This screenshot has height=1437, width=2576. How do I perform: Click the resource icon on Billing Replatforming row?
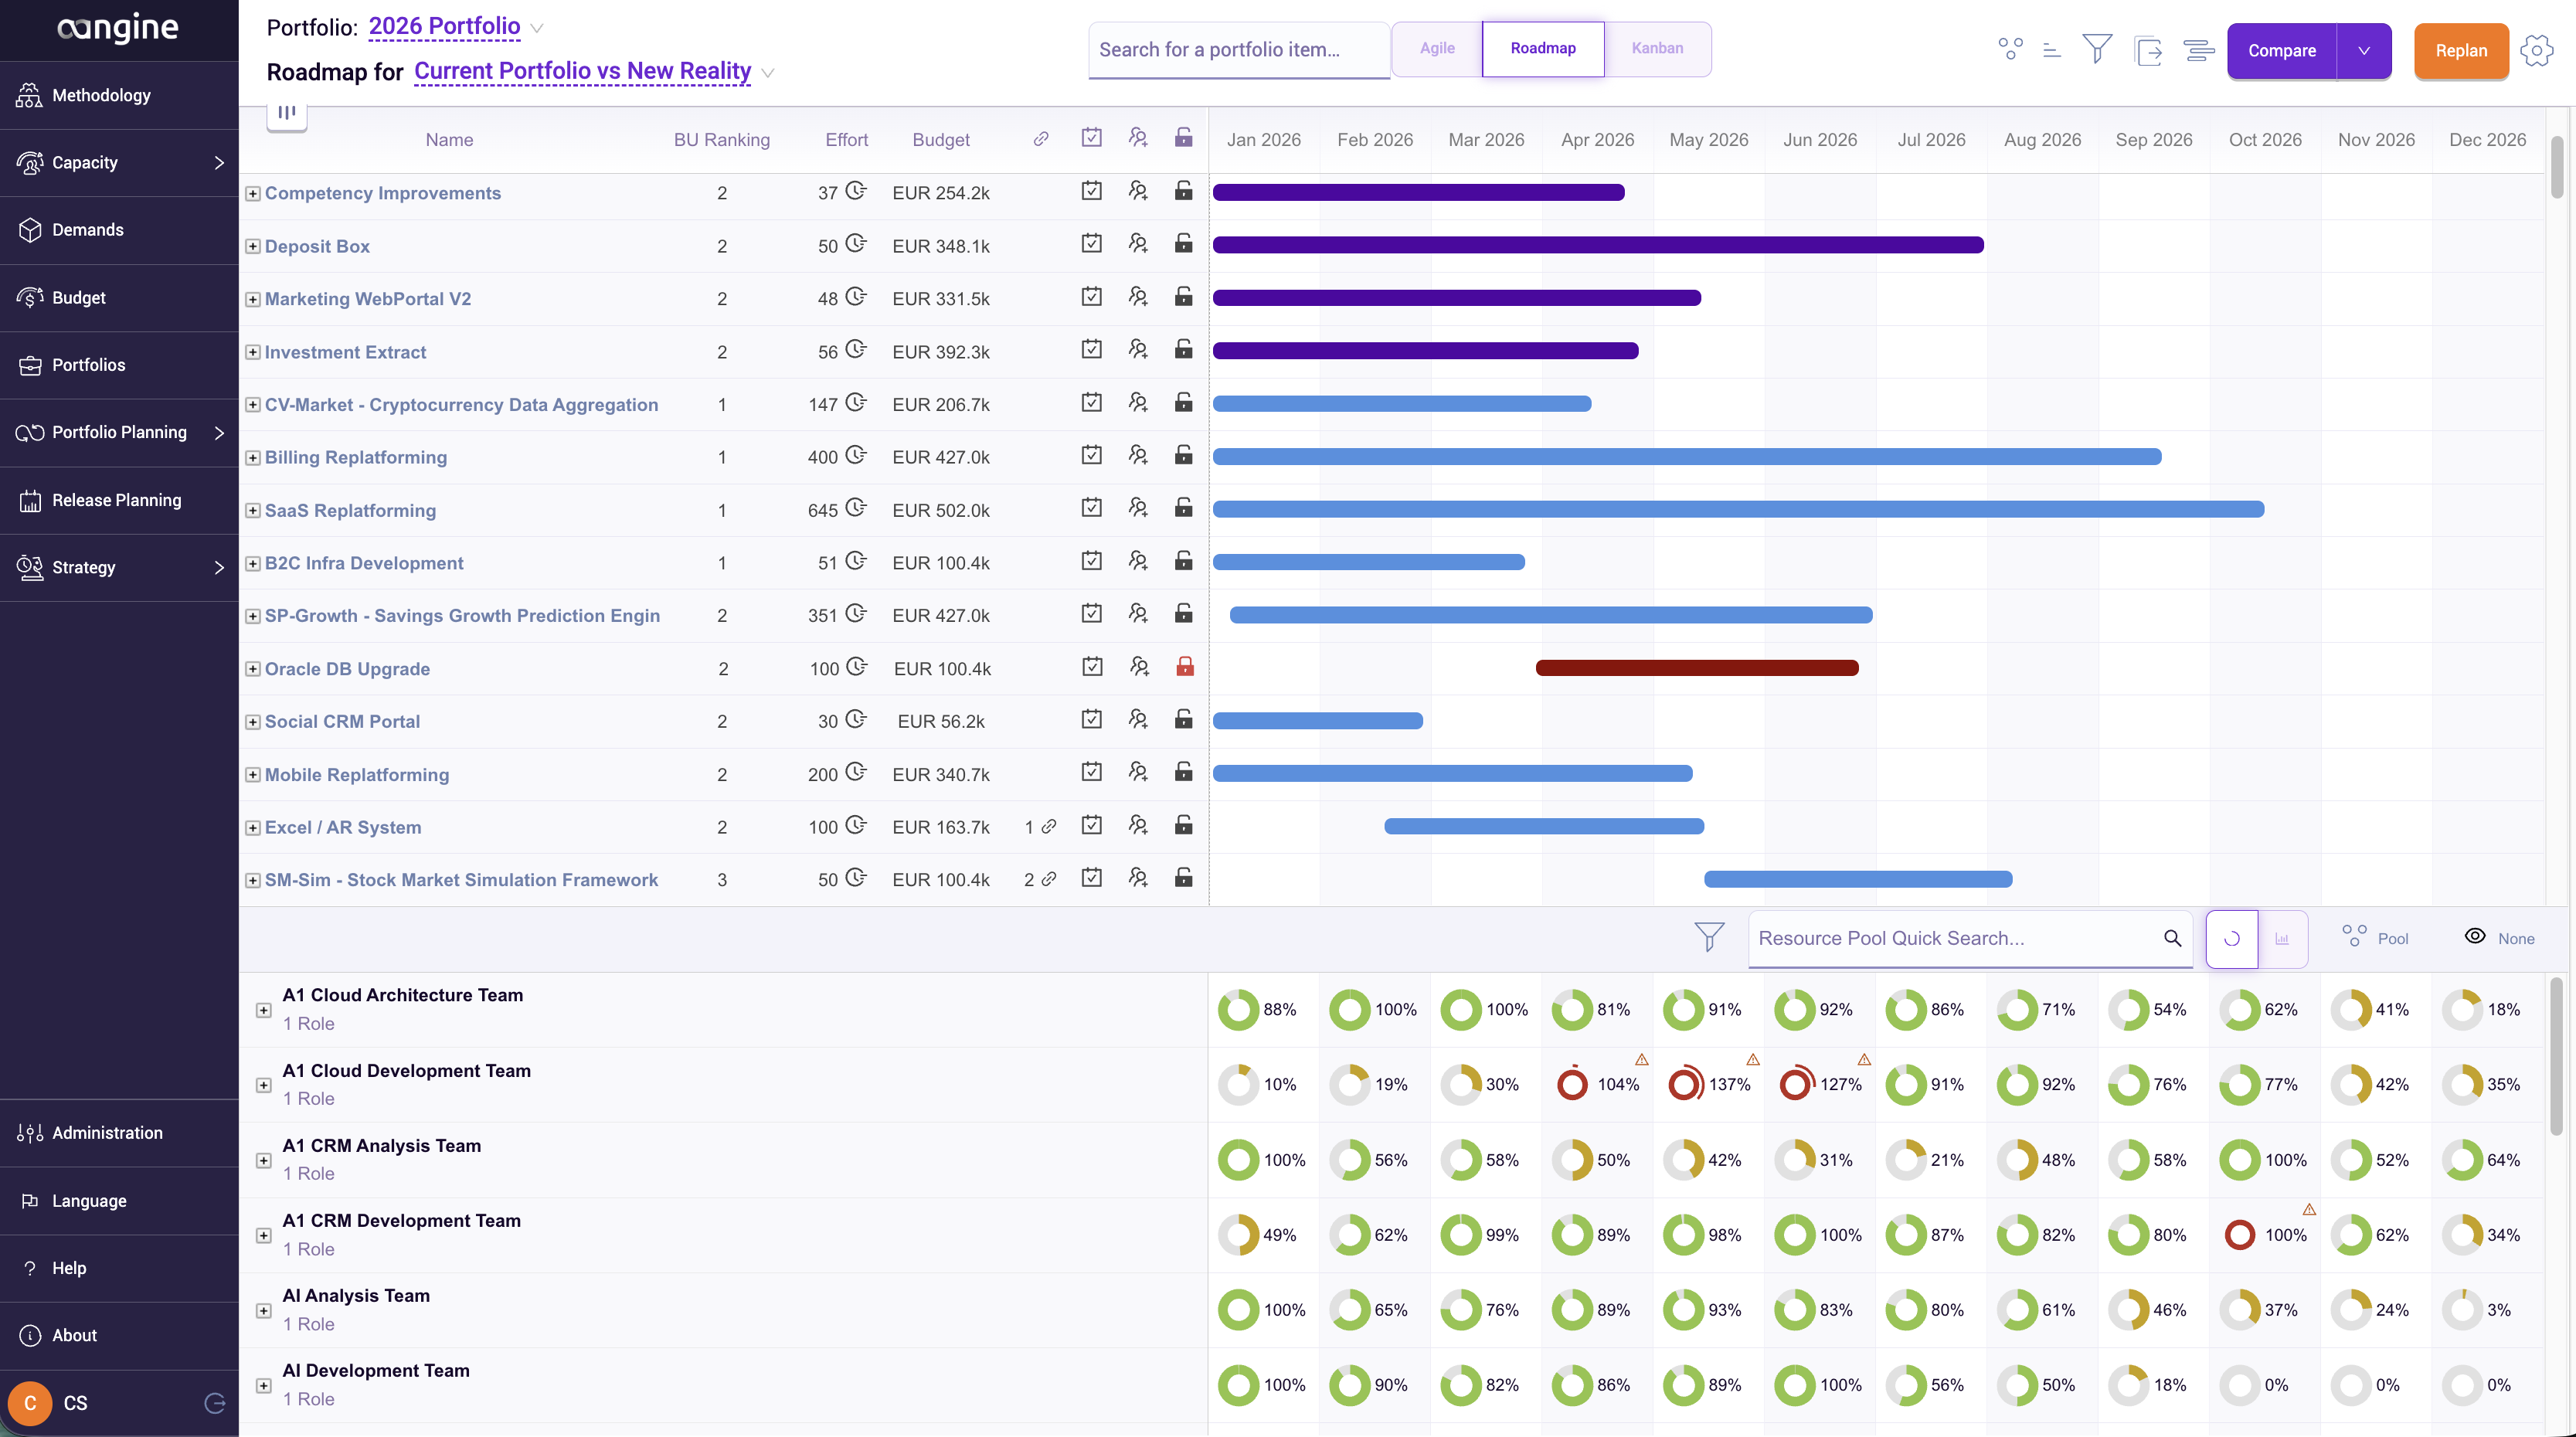click(1138, 455)
